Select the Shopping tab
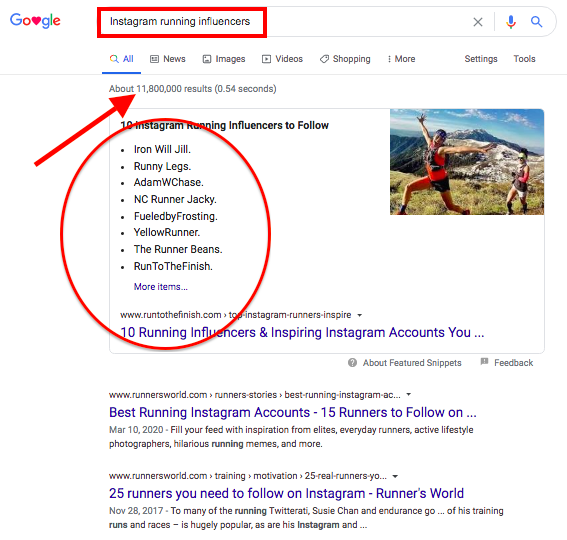The height and width of the screenshot is (540, 567). click(345, 59)
